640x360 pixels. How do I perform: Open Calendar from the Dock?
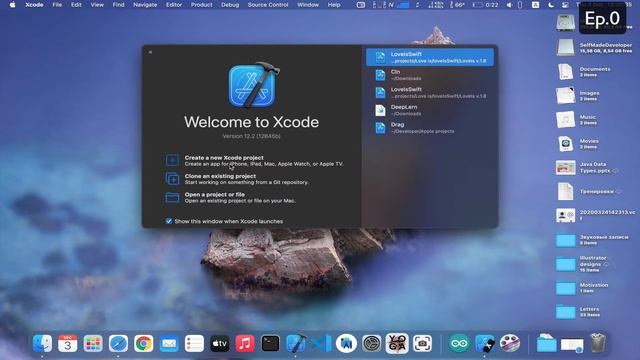tap(68, 344)
